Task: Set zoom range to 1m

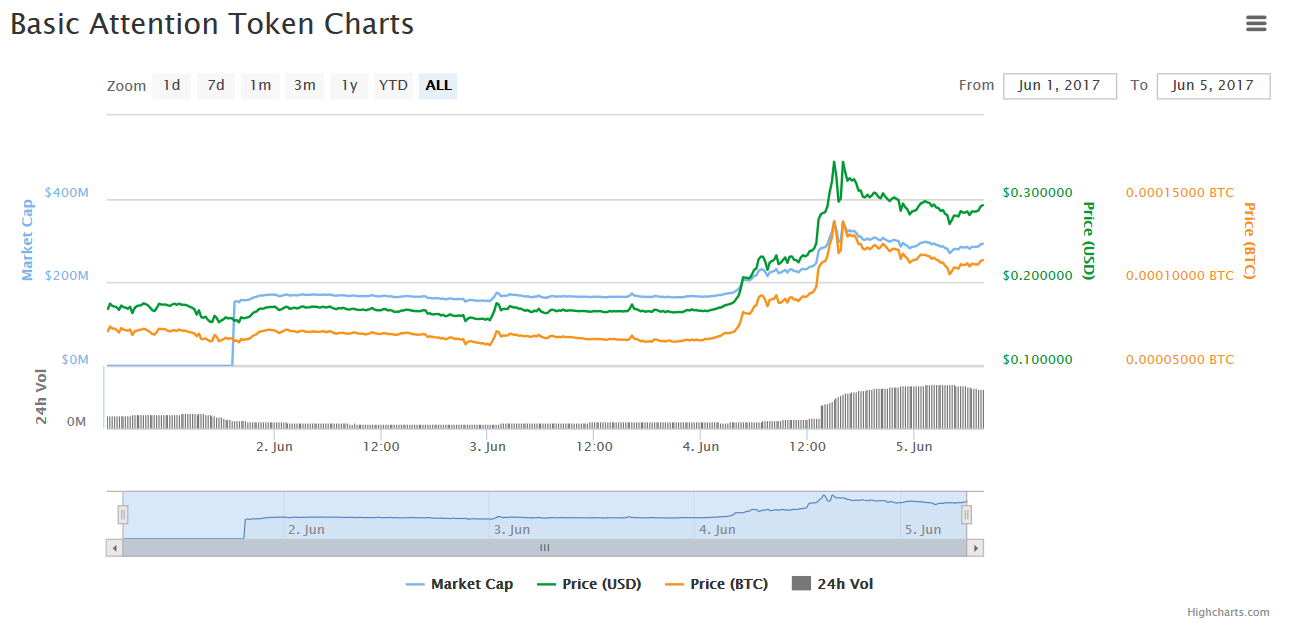Action: [260, 86]
